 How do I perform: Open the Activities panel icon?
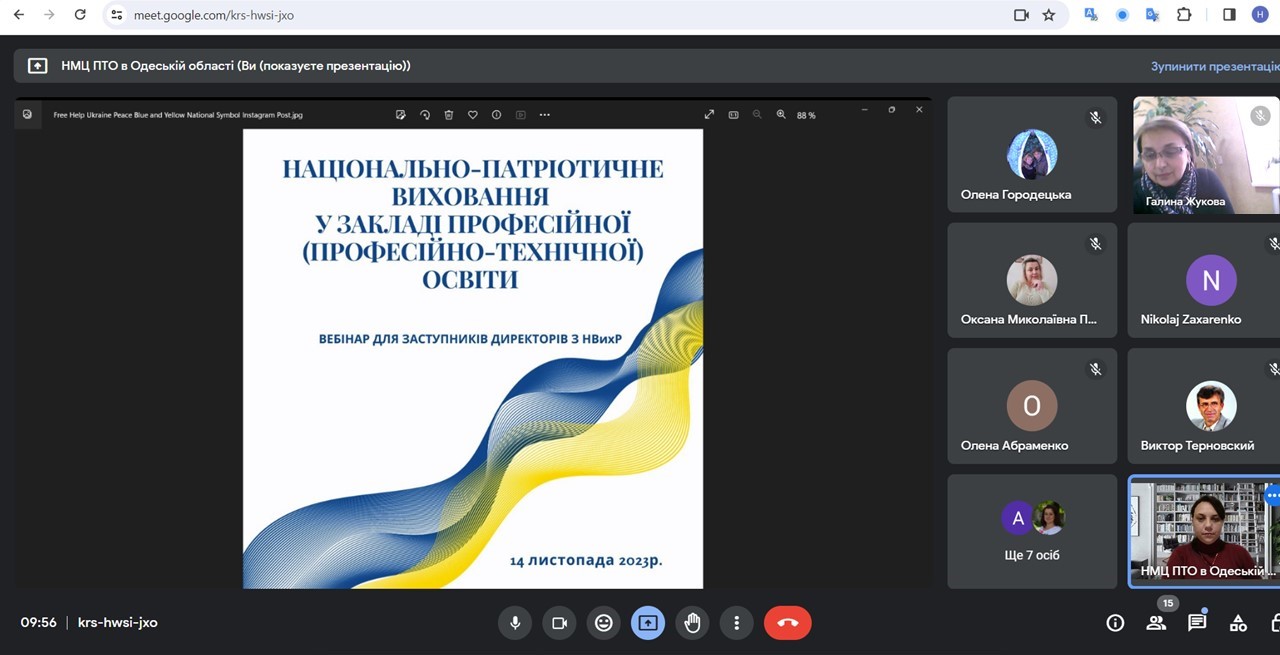click(1238, 623)
